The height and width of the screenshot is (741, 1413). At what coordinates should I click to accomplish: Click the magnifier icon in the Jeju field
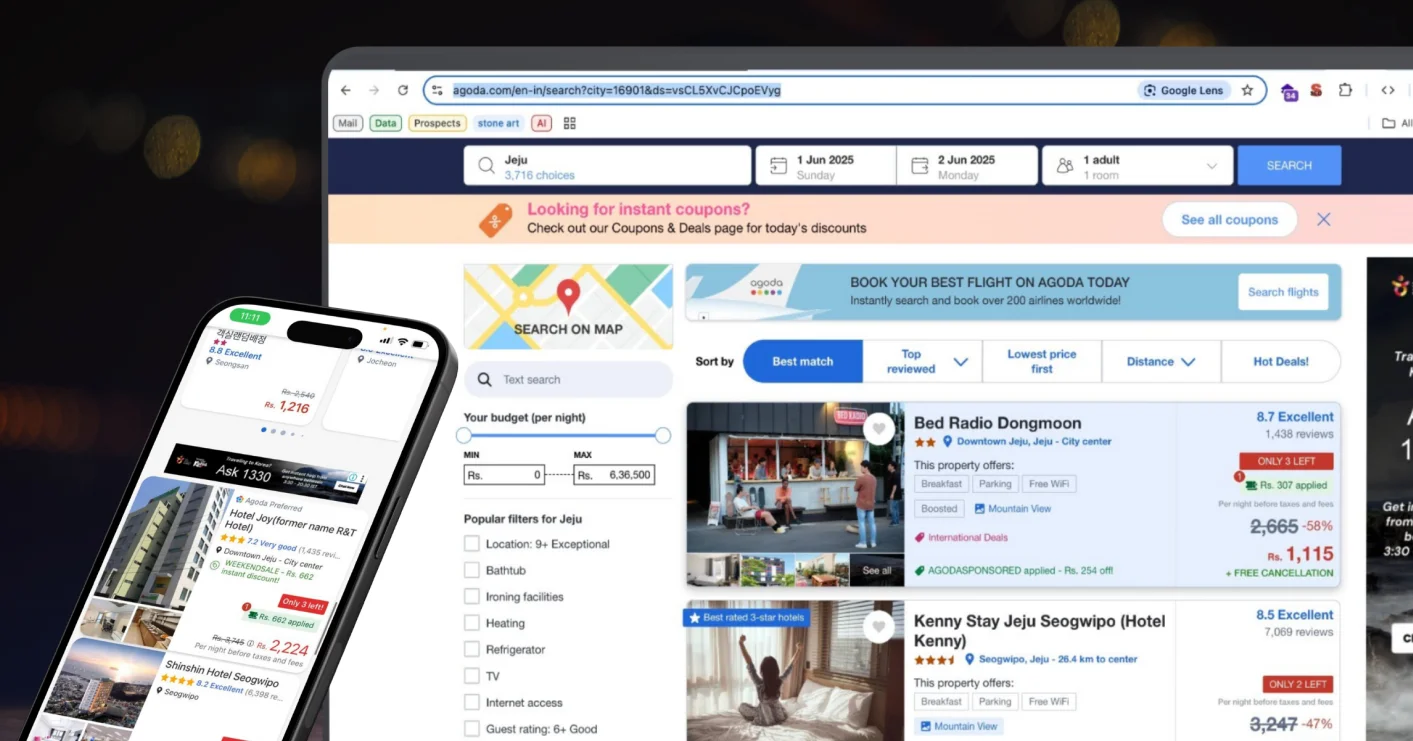click(486, 166)
